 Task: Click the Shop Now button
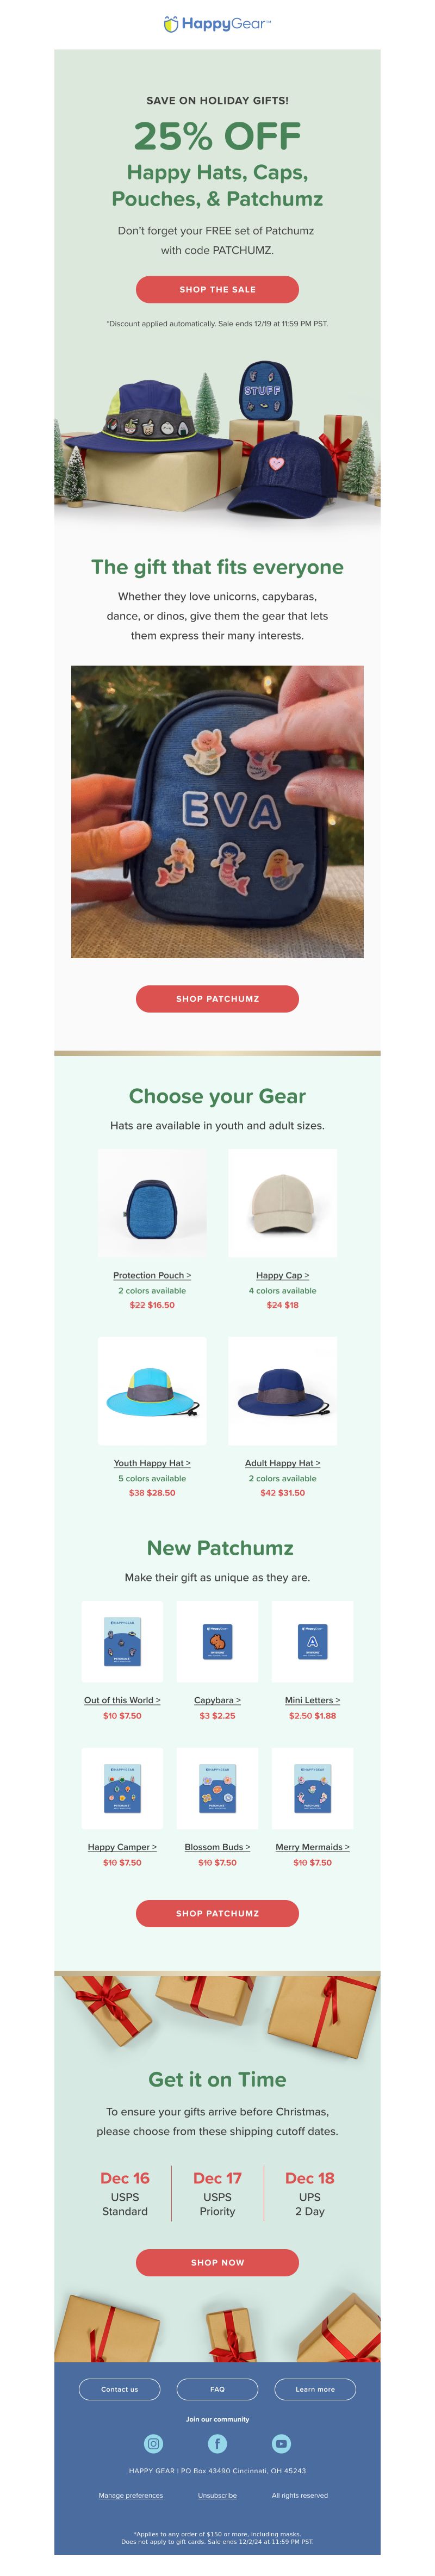(x=217, y=2262)
